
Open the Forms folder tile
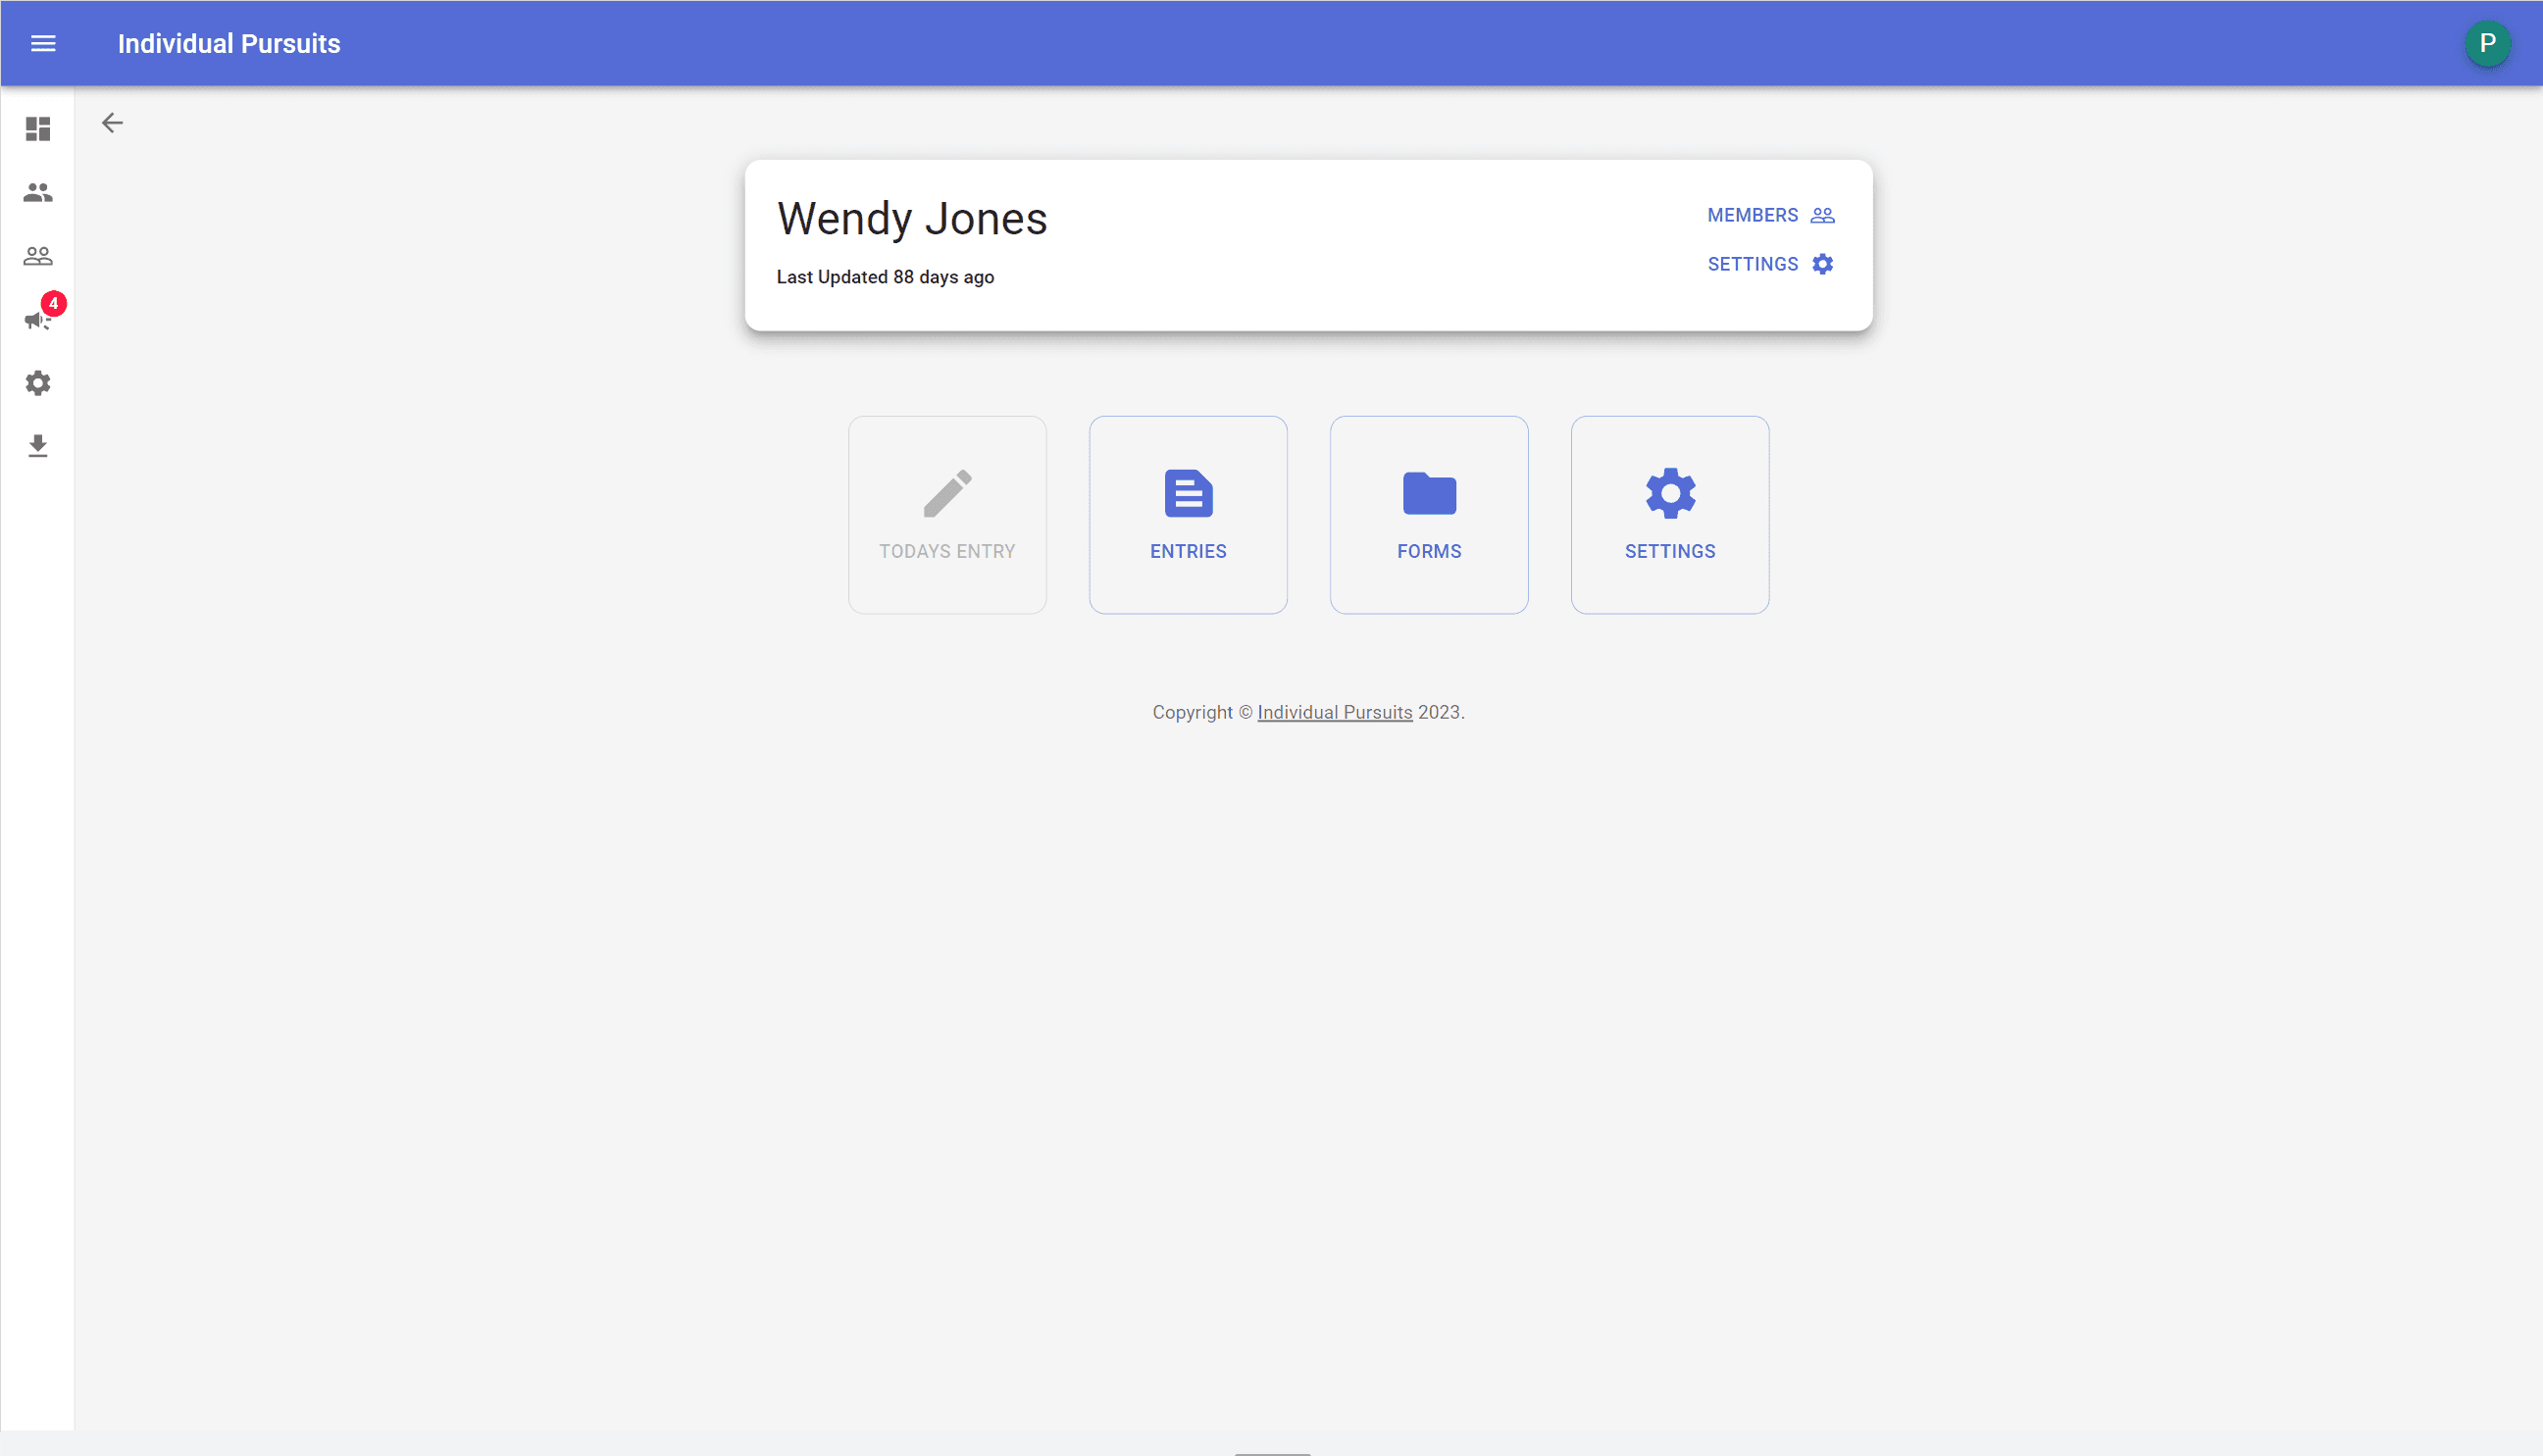click(1429, 515)
